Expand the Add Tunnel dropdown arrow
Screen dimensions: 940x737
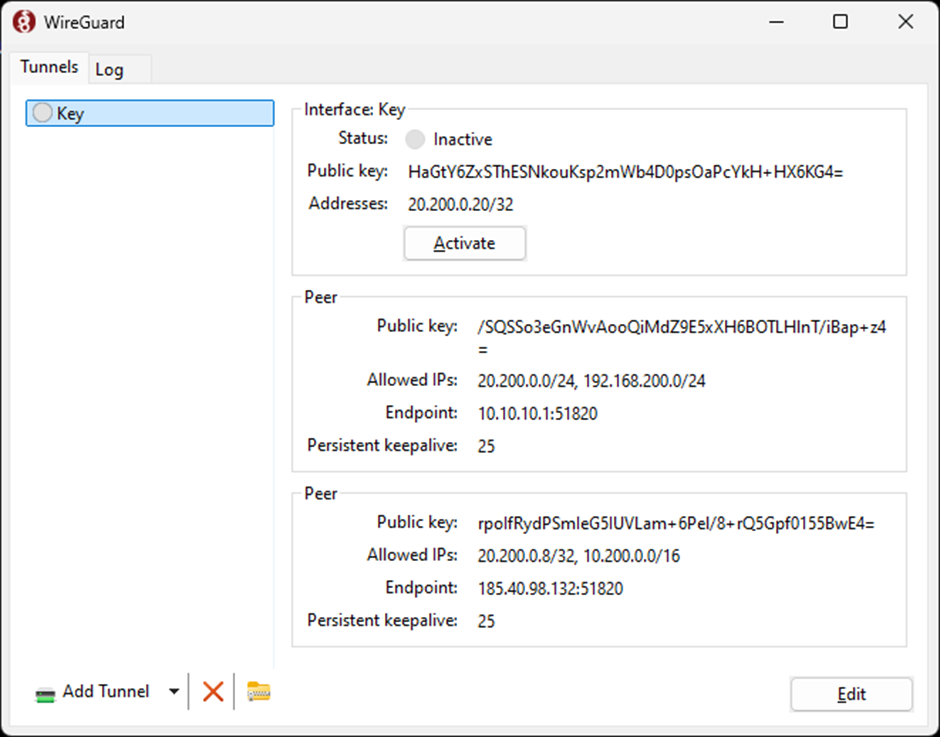click(173, 691)
